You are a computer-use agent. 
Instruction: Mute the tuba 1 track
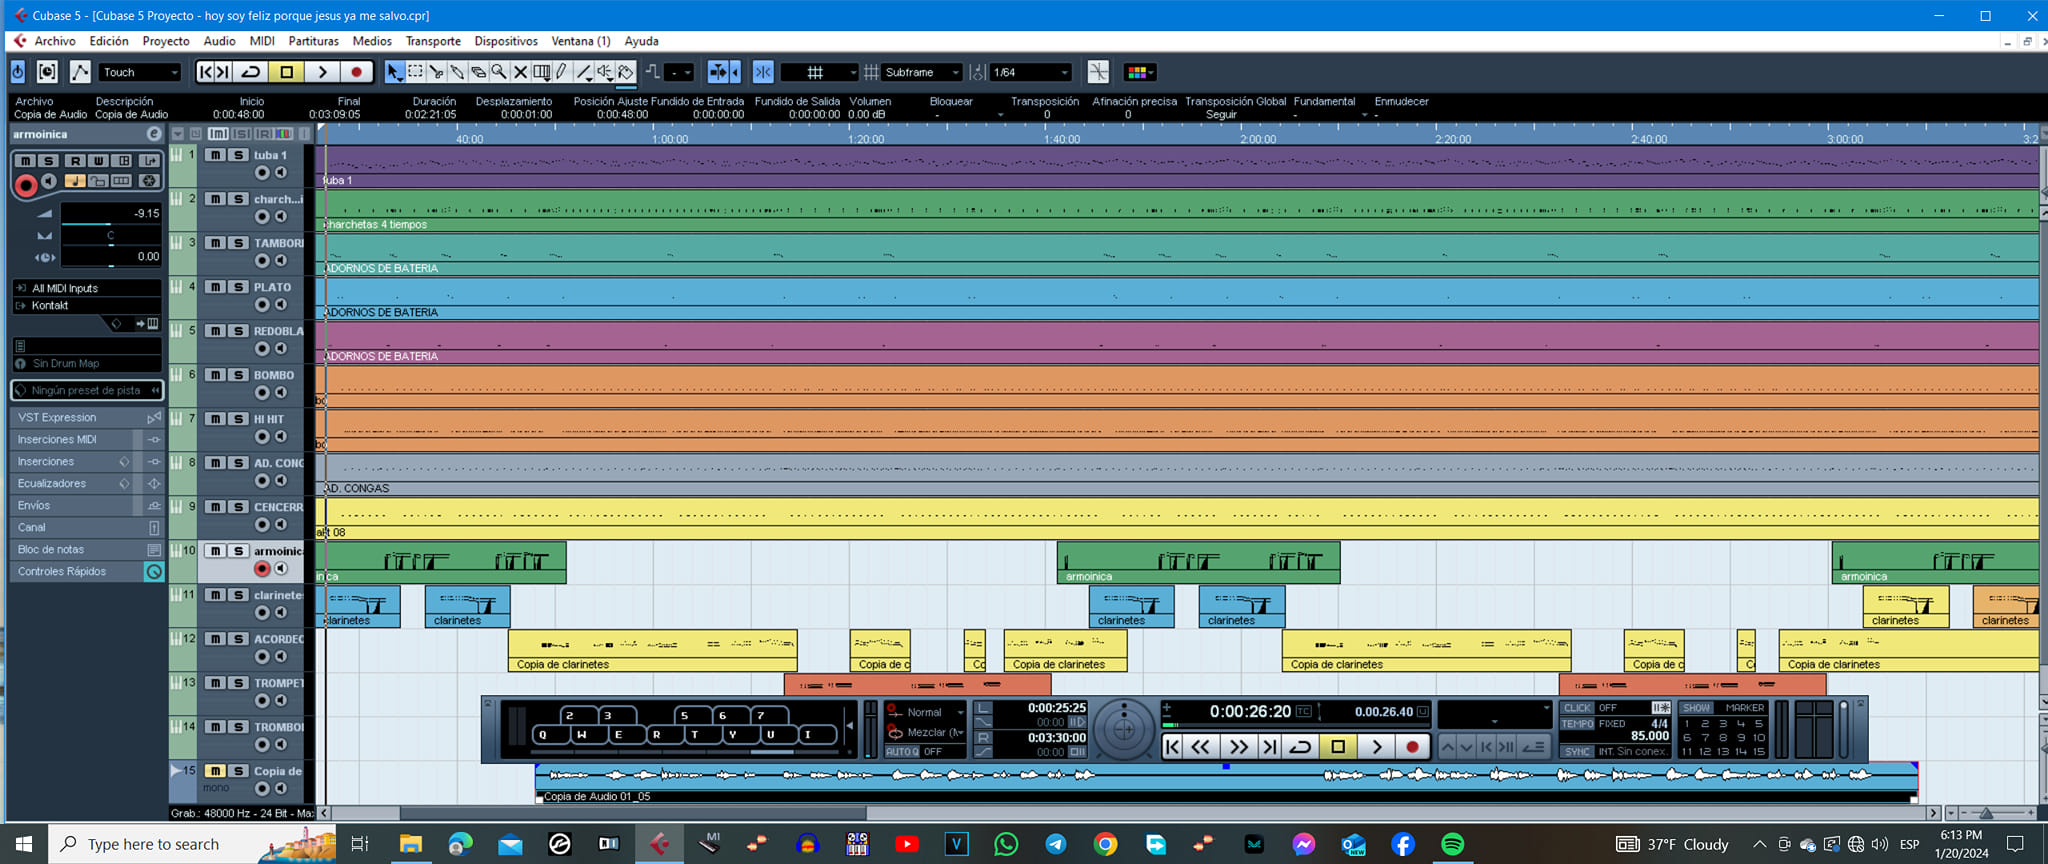[x=215, y=155]
